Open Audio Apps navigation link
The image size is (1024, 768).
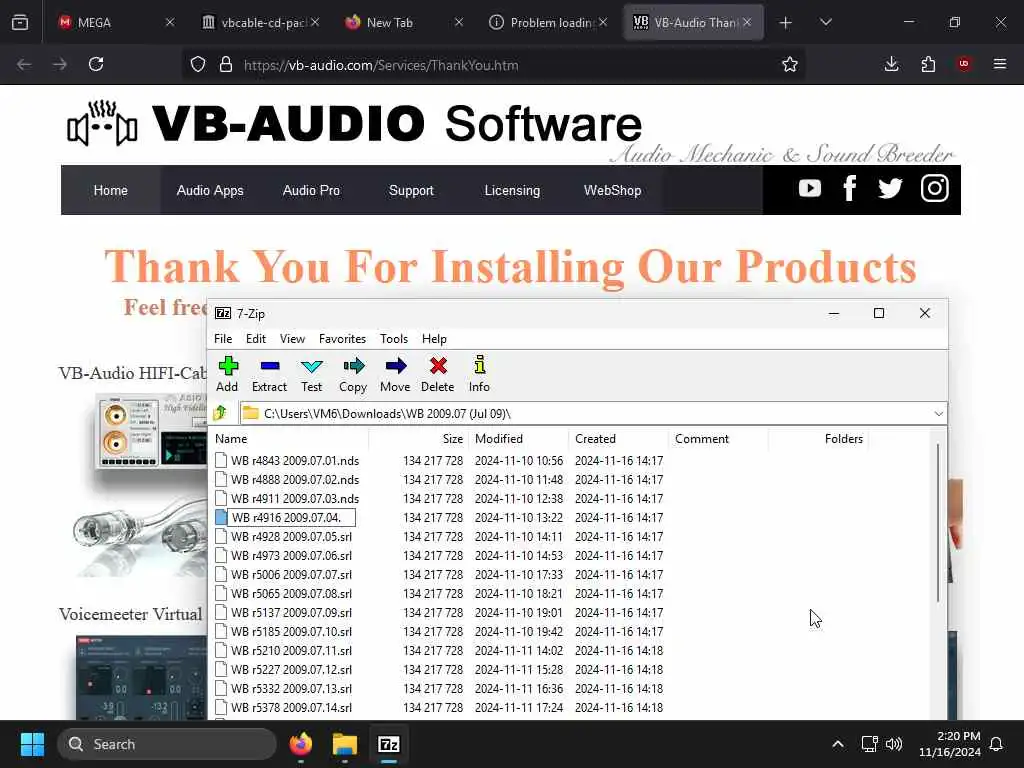pyautogui.click(x=210, y=190)
